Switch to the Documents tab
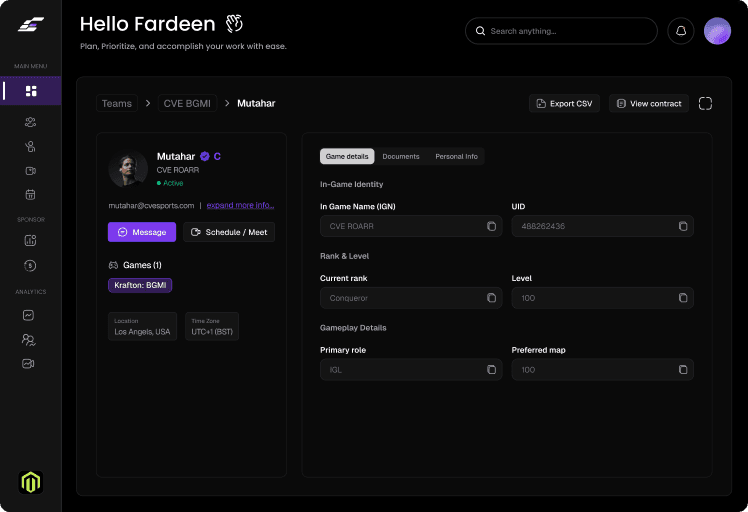 [x=401, y=156]
